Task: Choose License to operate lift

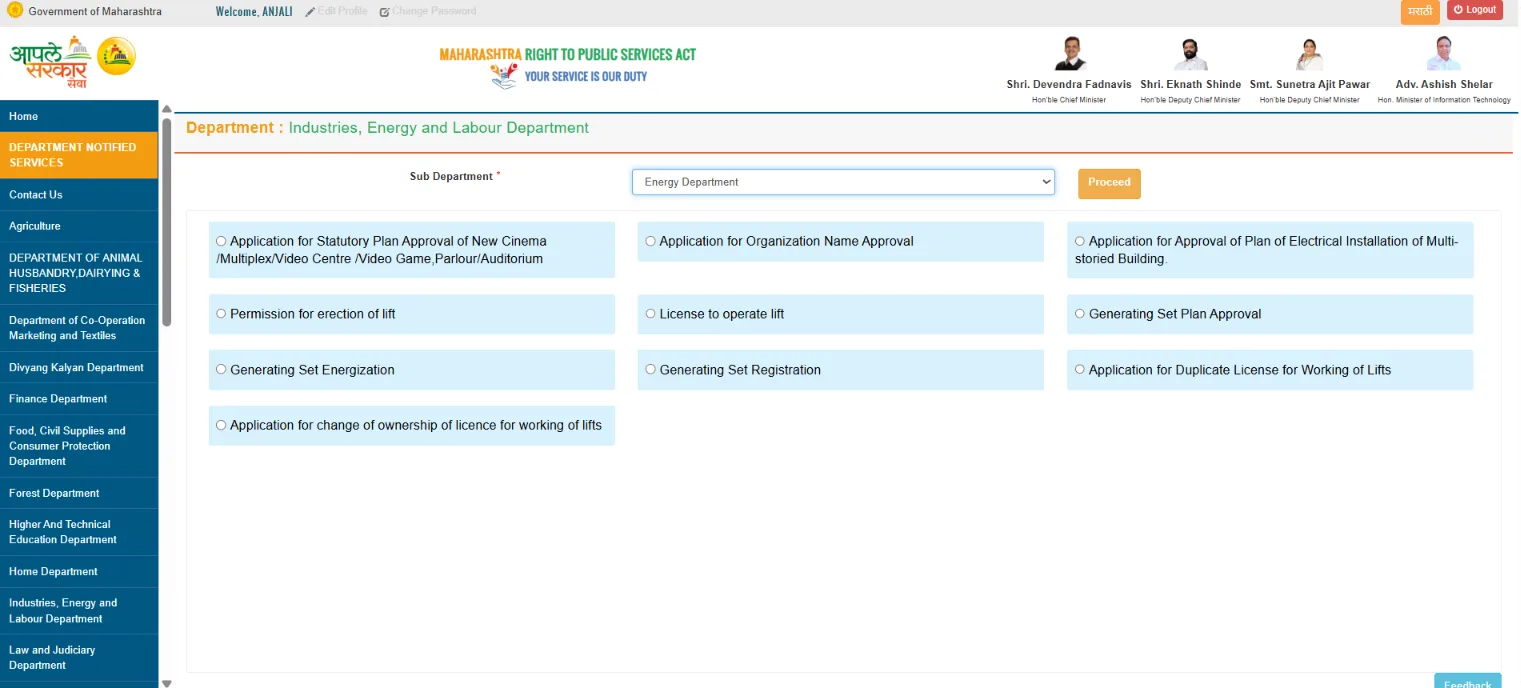Action: [650, 314]
